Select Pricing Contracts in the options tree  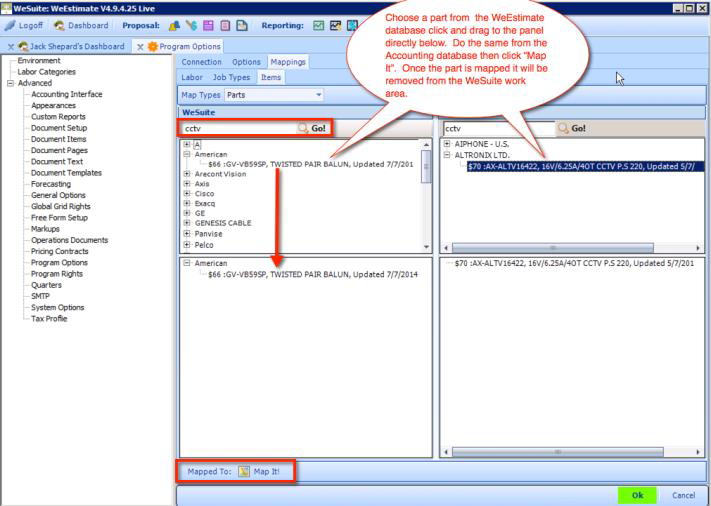click(x=59, y=252)
